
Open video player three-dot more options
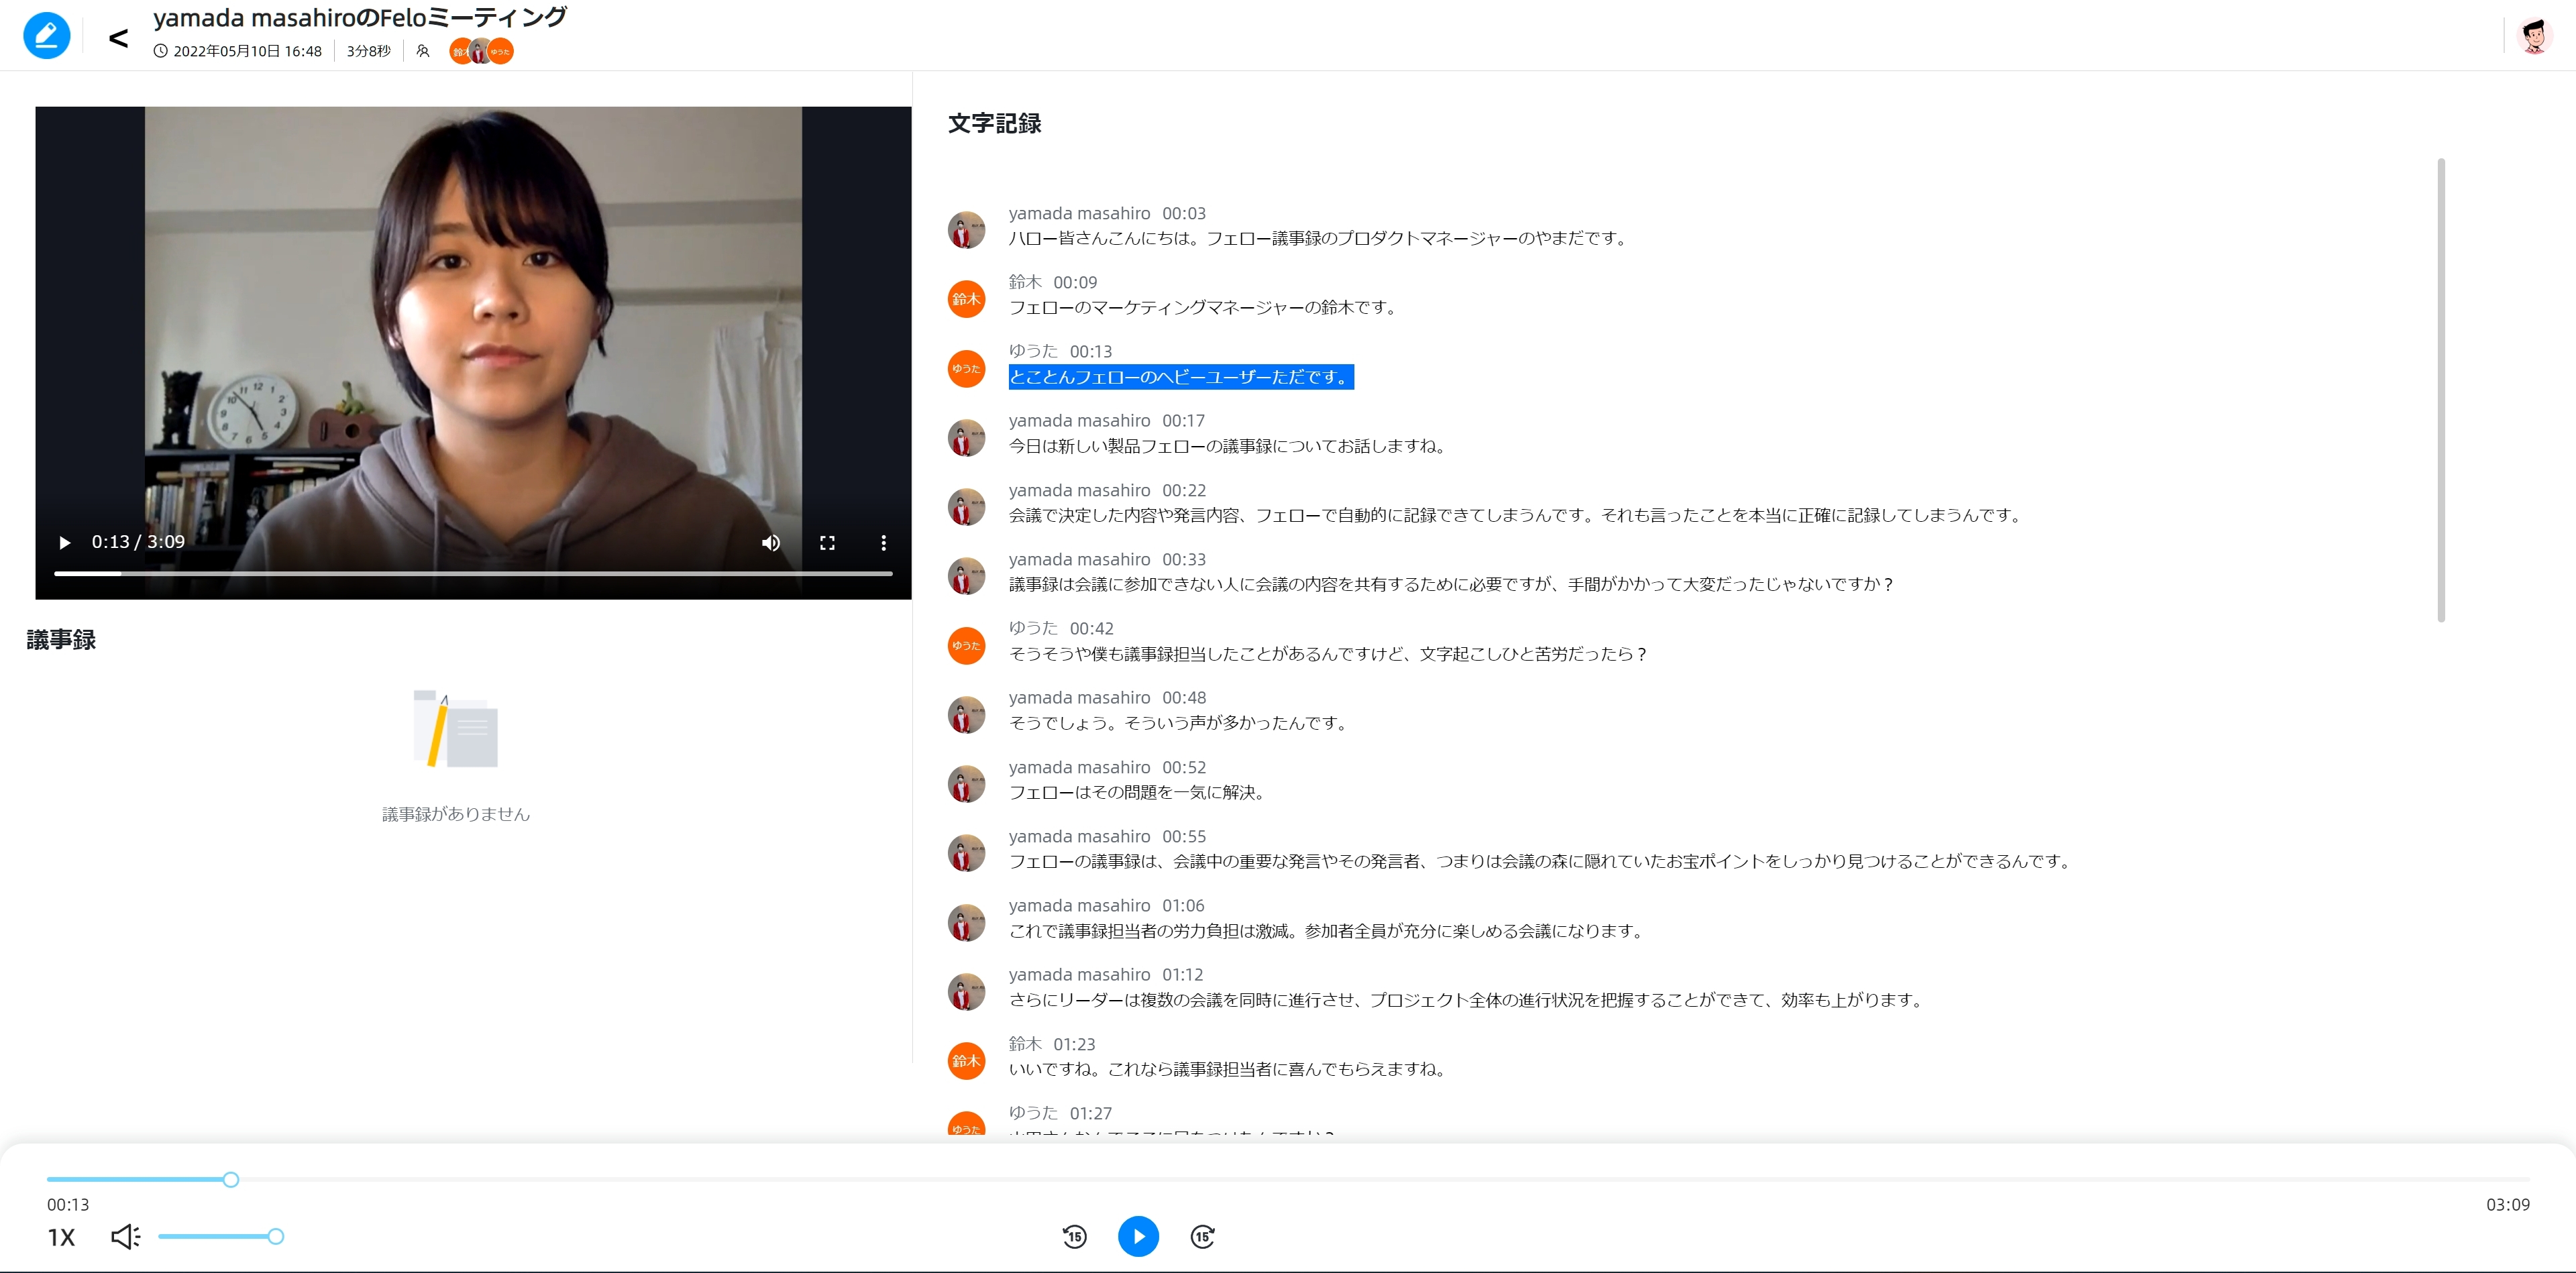[x=883, y=543]
